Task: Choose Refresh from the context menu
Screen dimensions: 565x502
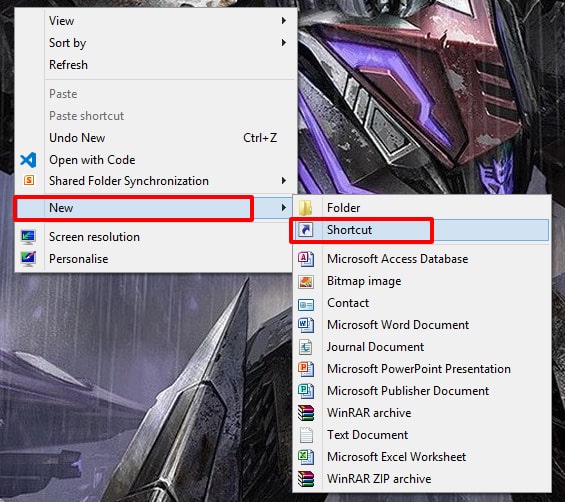Action: tap(156, 65)
